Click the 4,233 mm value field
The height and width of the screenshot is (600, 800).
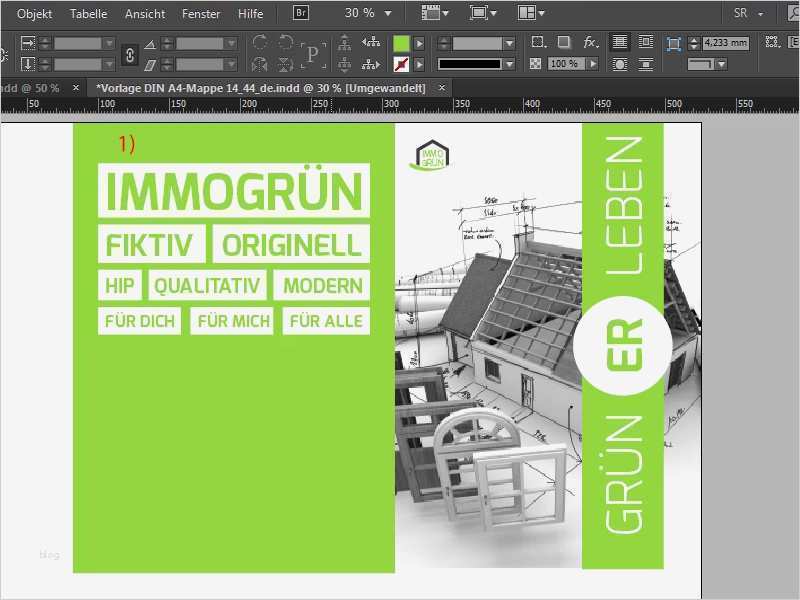point(726,43)
